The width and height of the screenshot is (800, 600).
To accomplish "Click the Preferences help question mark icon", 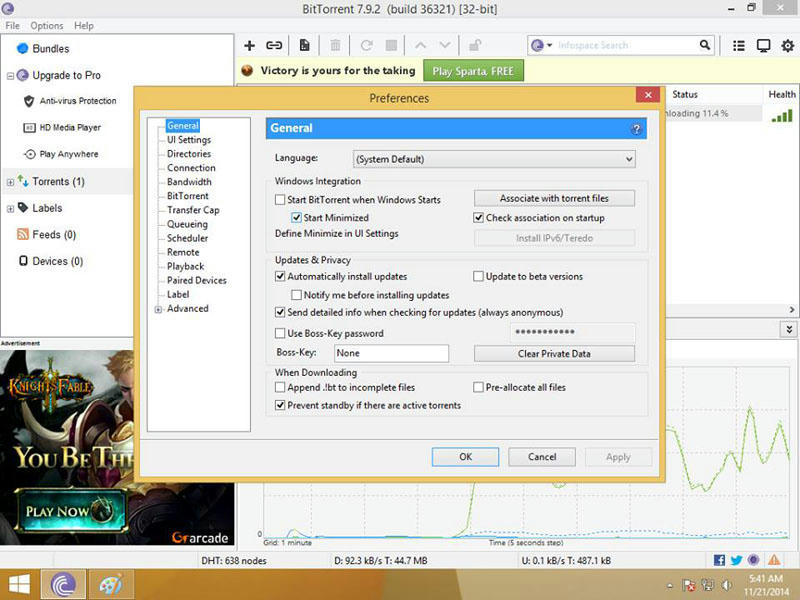I will click(x=636, y=129).
